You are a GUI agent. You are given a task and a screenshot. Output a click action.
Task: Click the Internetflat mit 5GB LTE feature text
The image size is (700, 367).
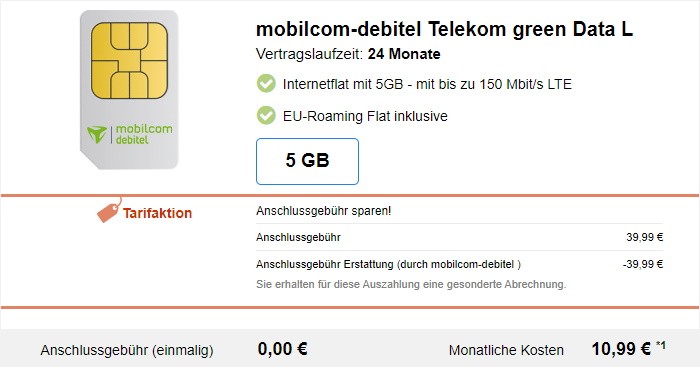pyautogui.click(x=427, y=84)
